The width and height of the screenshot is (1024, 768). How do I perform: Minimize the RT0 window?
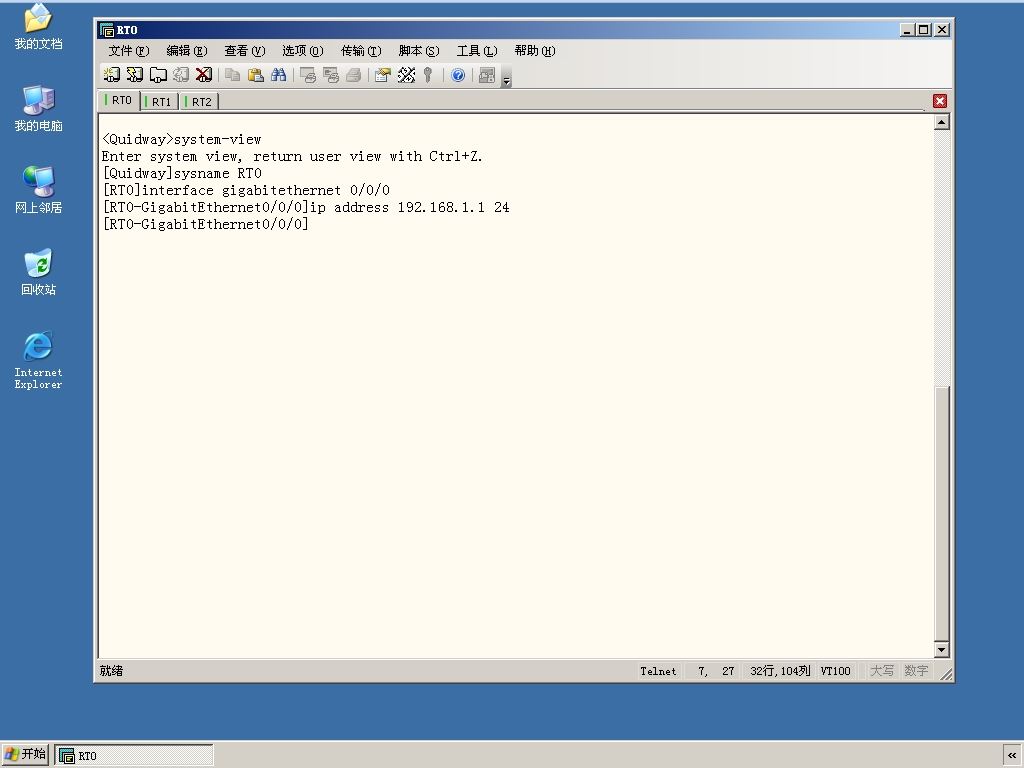(907, 30)
